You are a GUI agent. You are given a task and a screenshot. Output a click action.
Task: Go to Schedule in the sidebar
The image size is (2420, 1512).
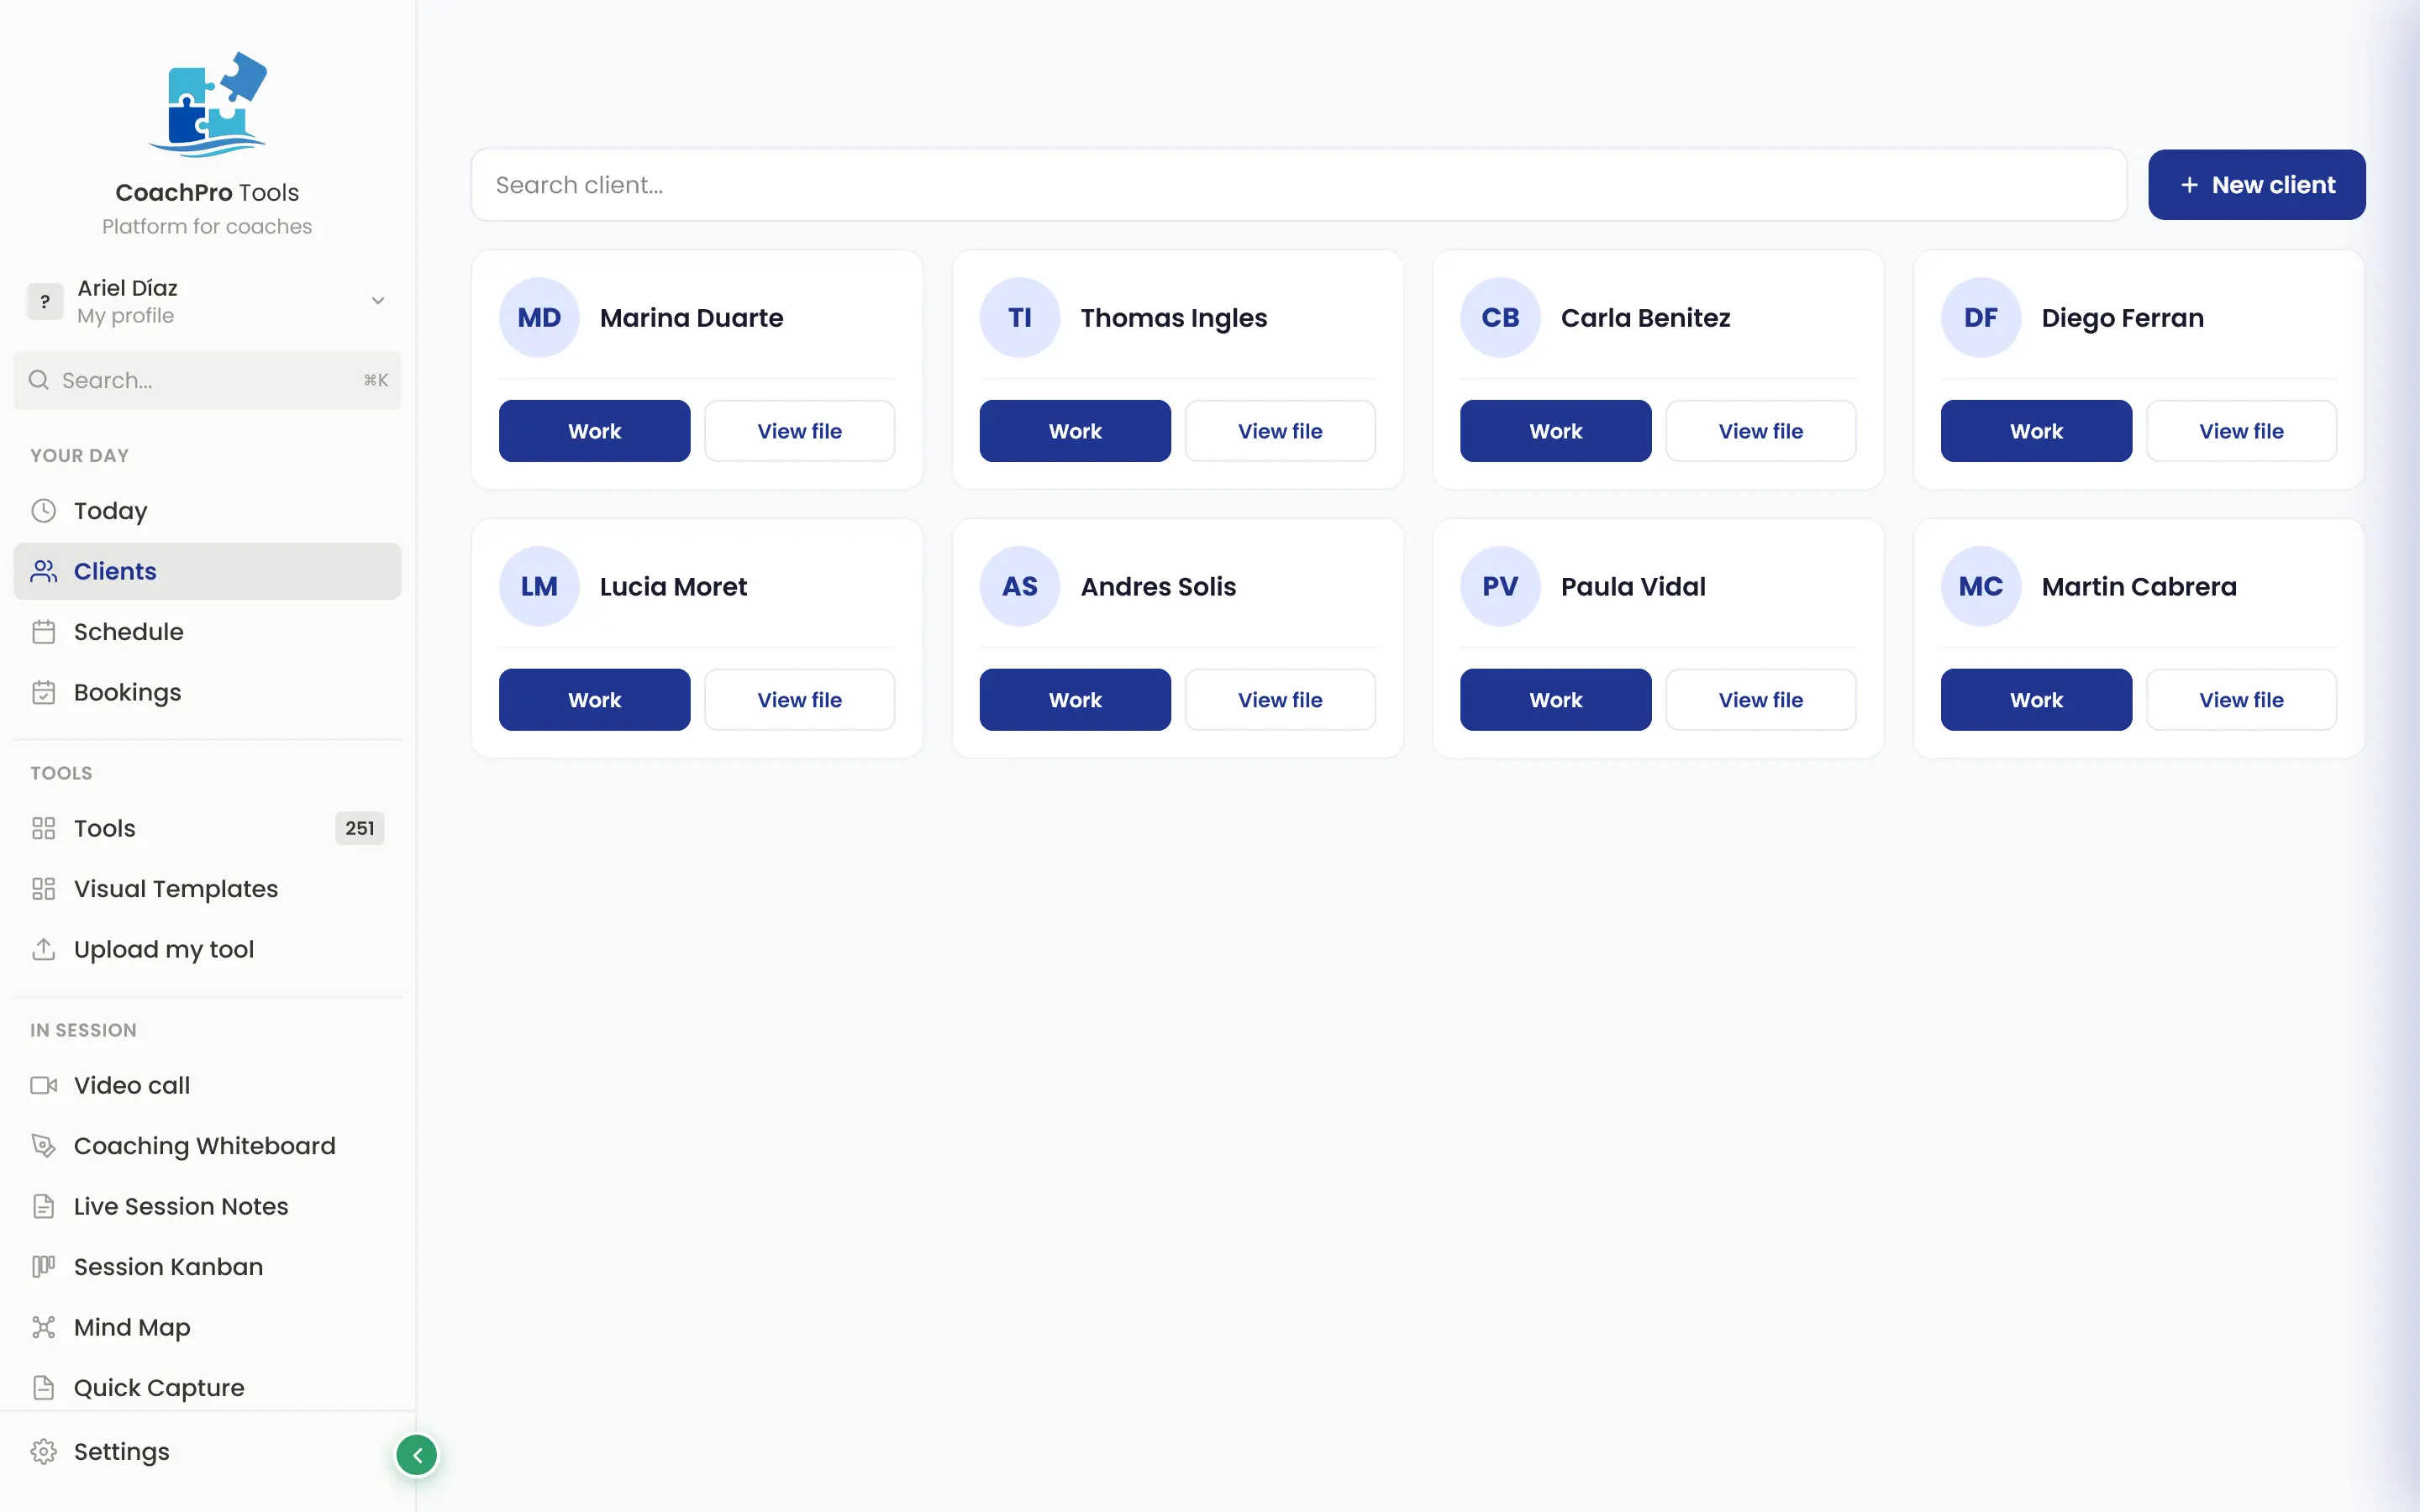(207, 632)
